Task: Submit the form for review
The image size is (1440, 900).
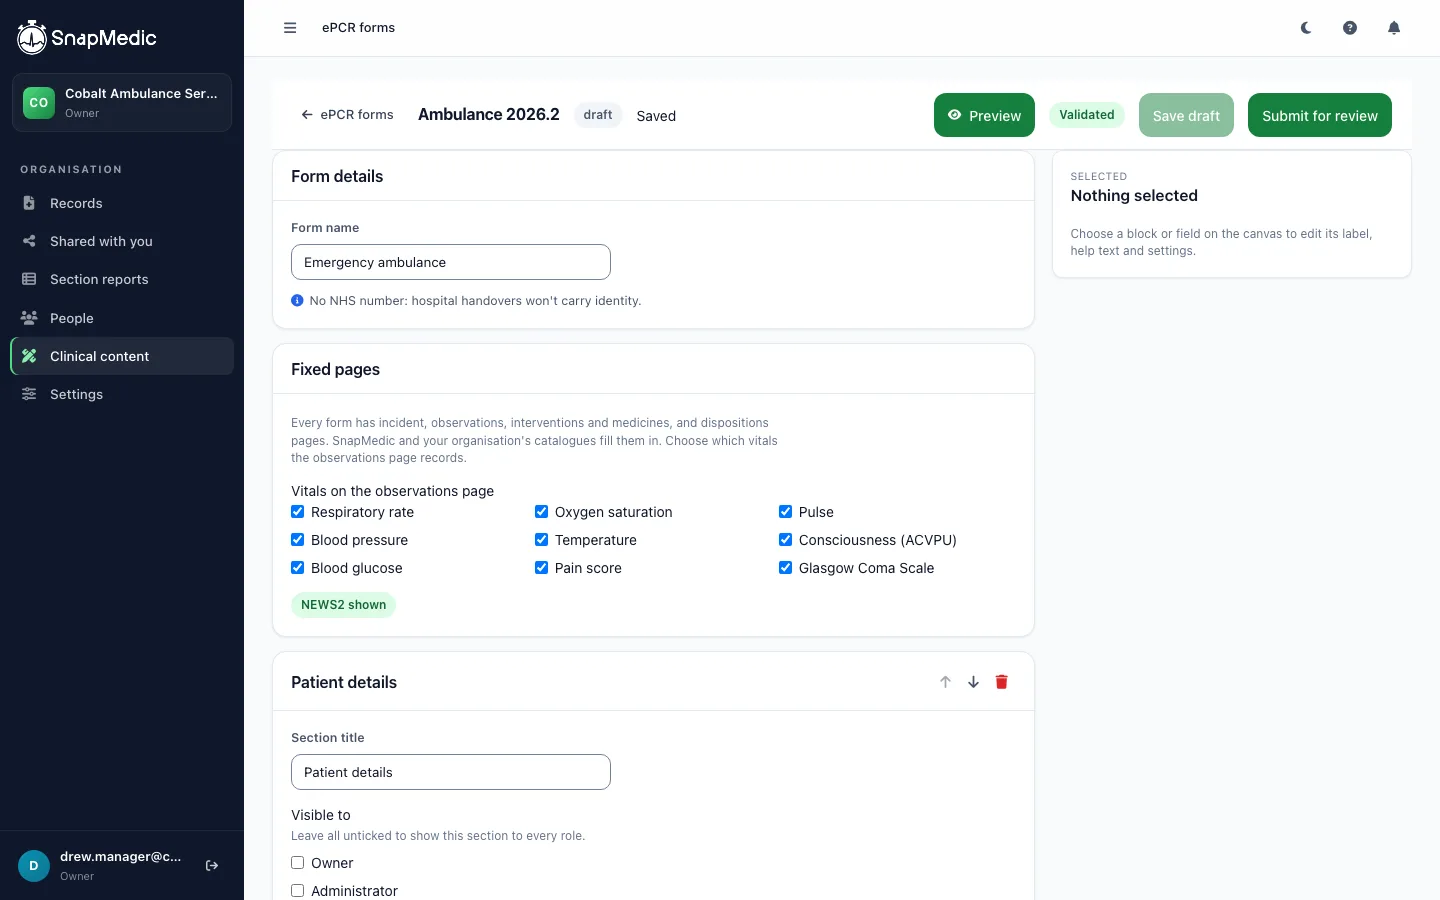Action: coord(1320,115)
